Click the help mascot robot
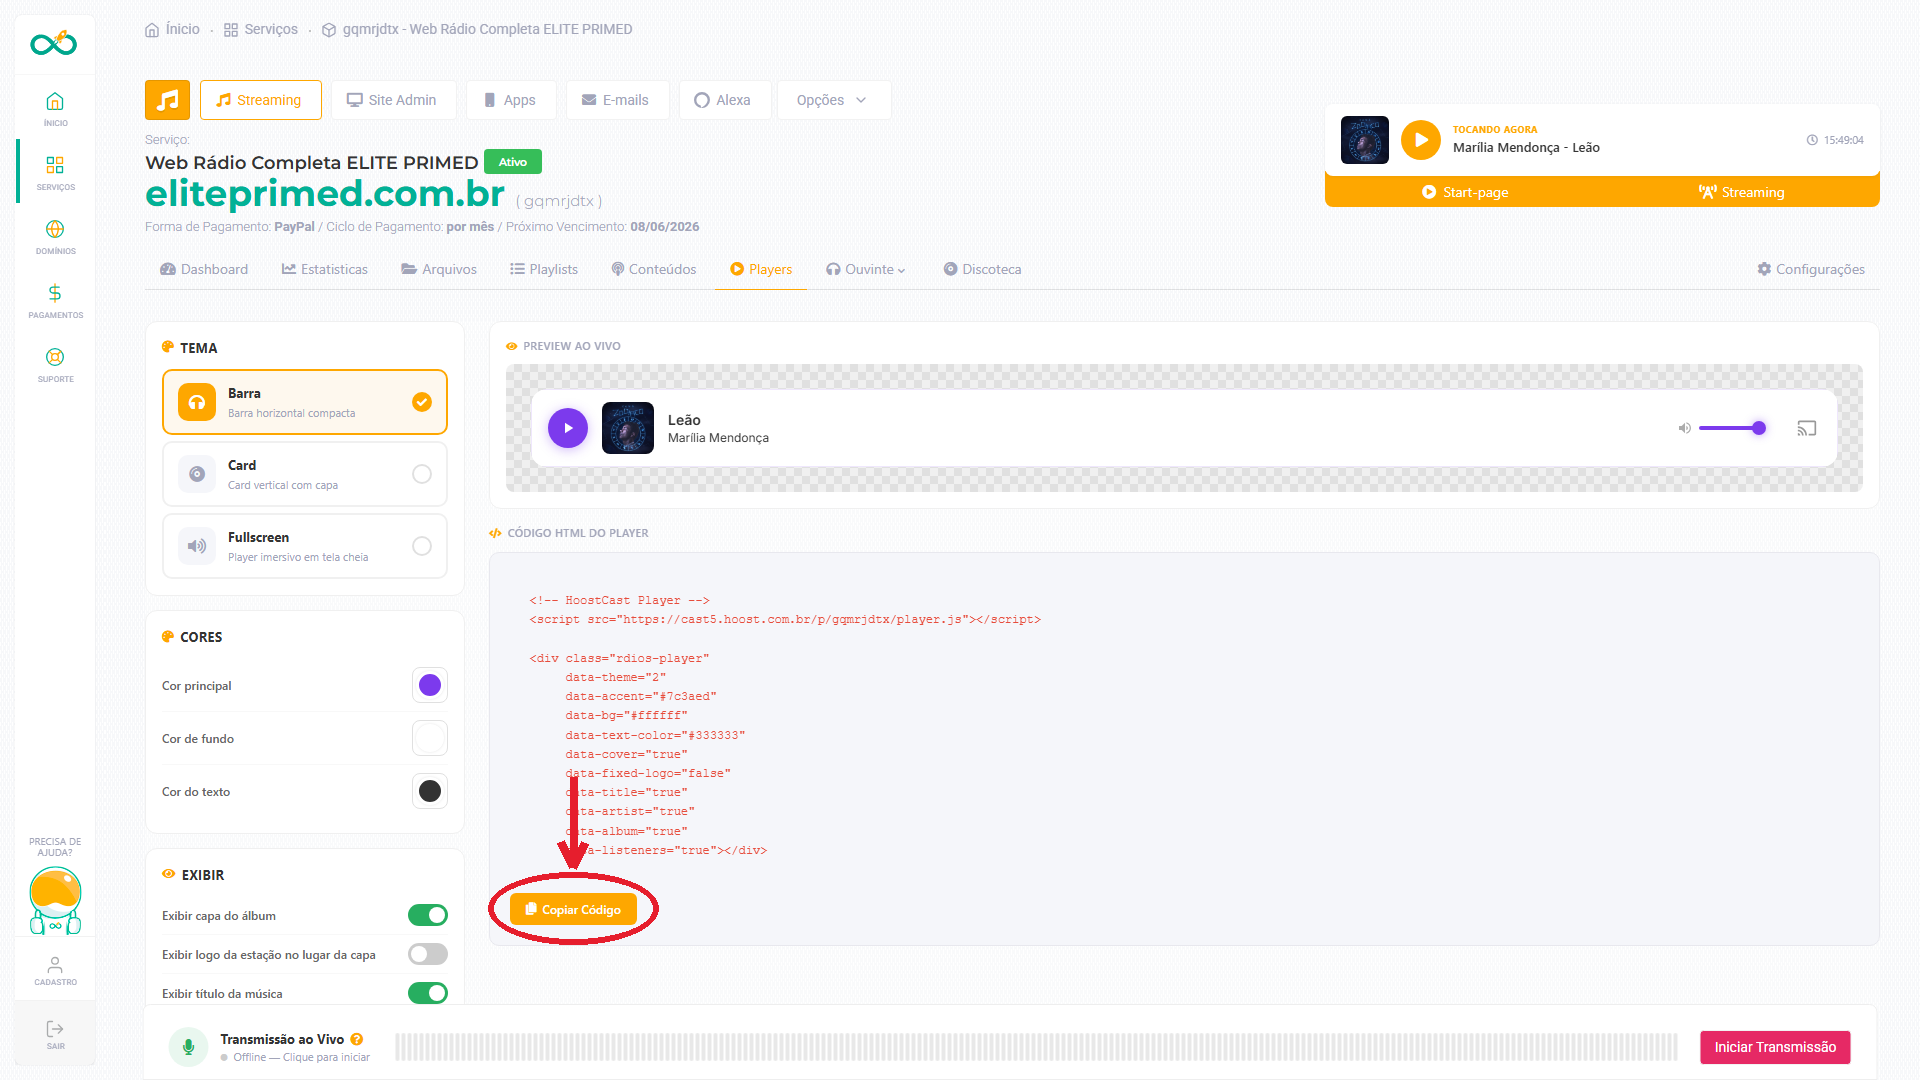This screenshot has width=1920, height=1080. [55, 901]
